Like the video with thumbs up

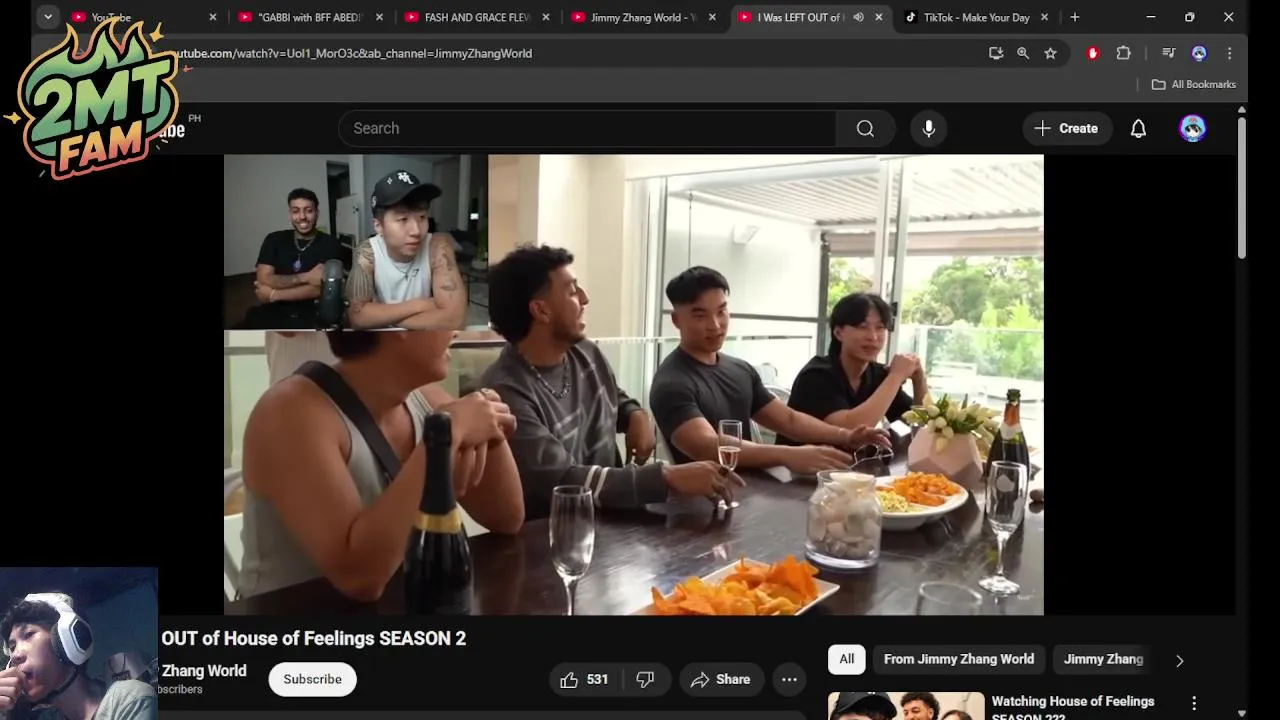coord(584,679)
